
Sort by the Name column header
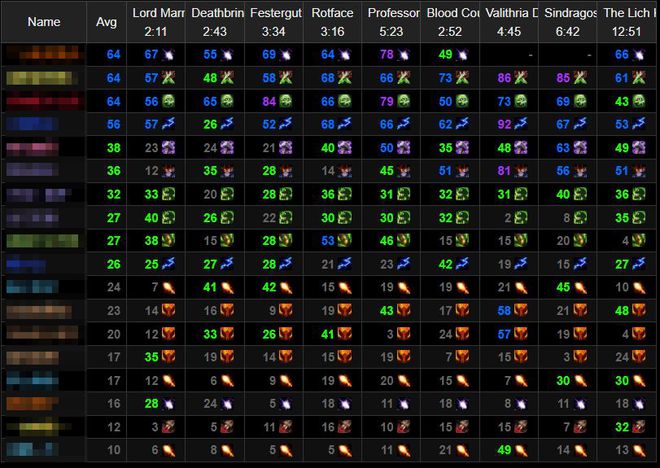[44, 22]
